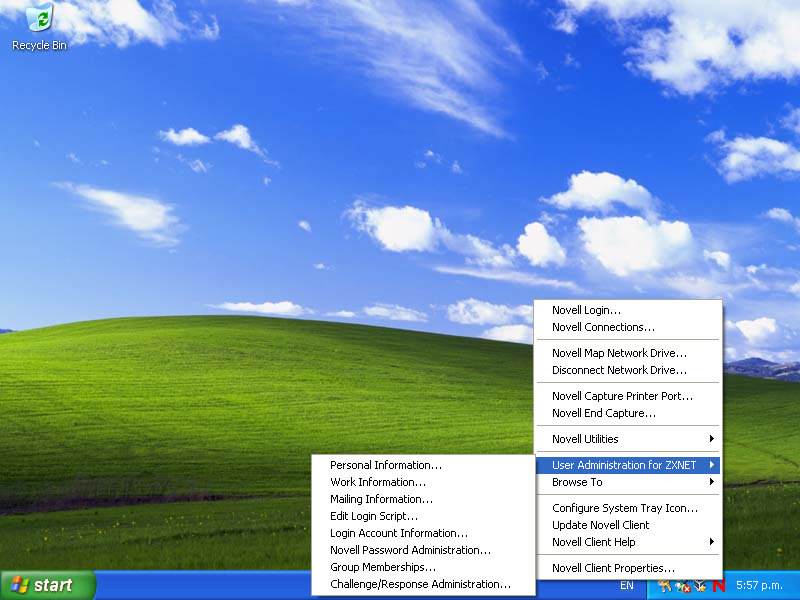
Task: Open the Windows start menu
Action: (47, 585)
